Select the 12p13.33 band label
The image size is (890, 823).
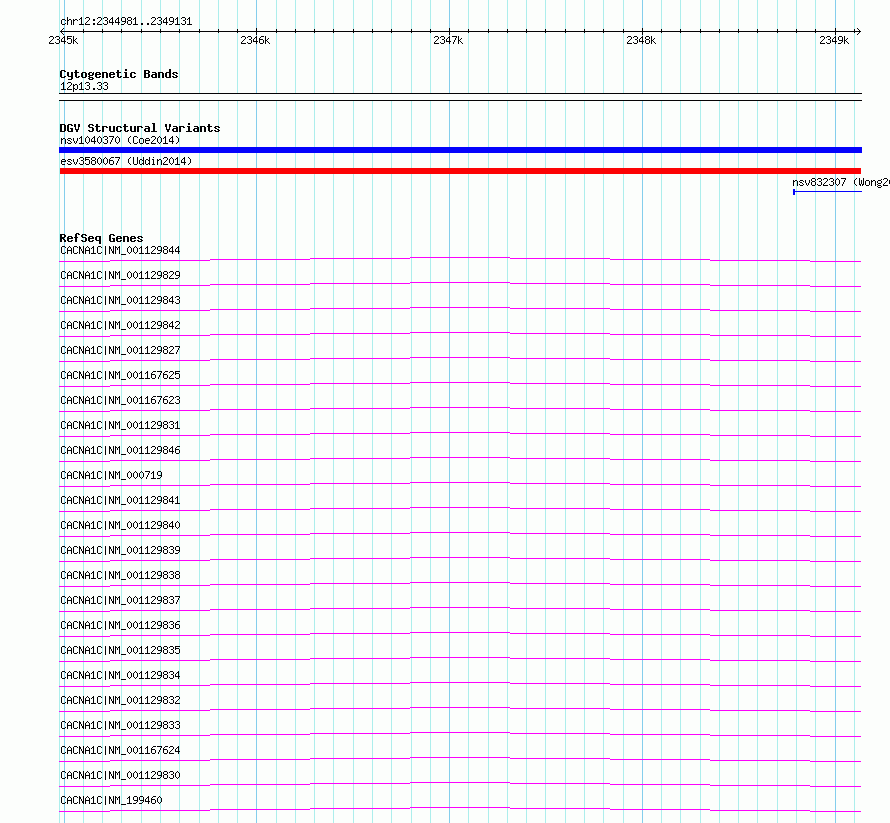pyautogui.click(x=84, y=86)
